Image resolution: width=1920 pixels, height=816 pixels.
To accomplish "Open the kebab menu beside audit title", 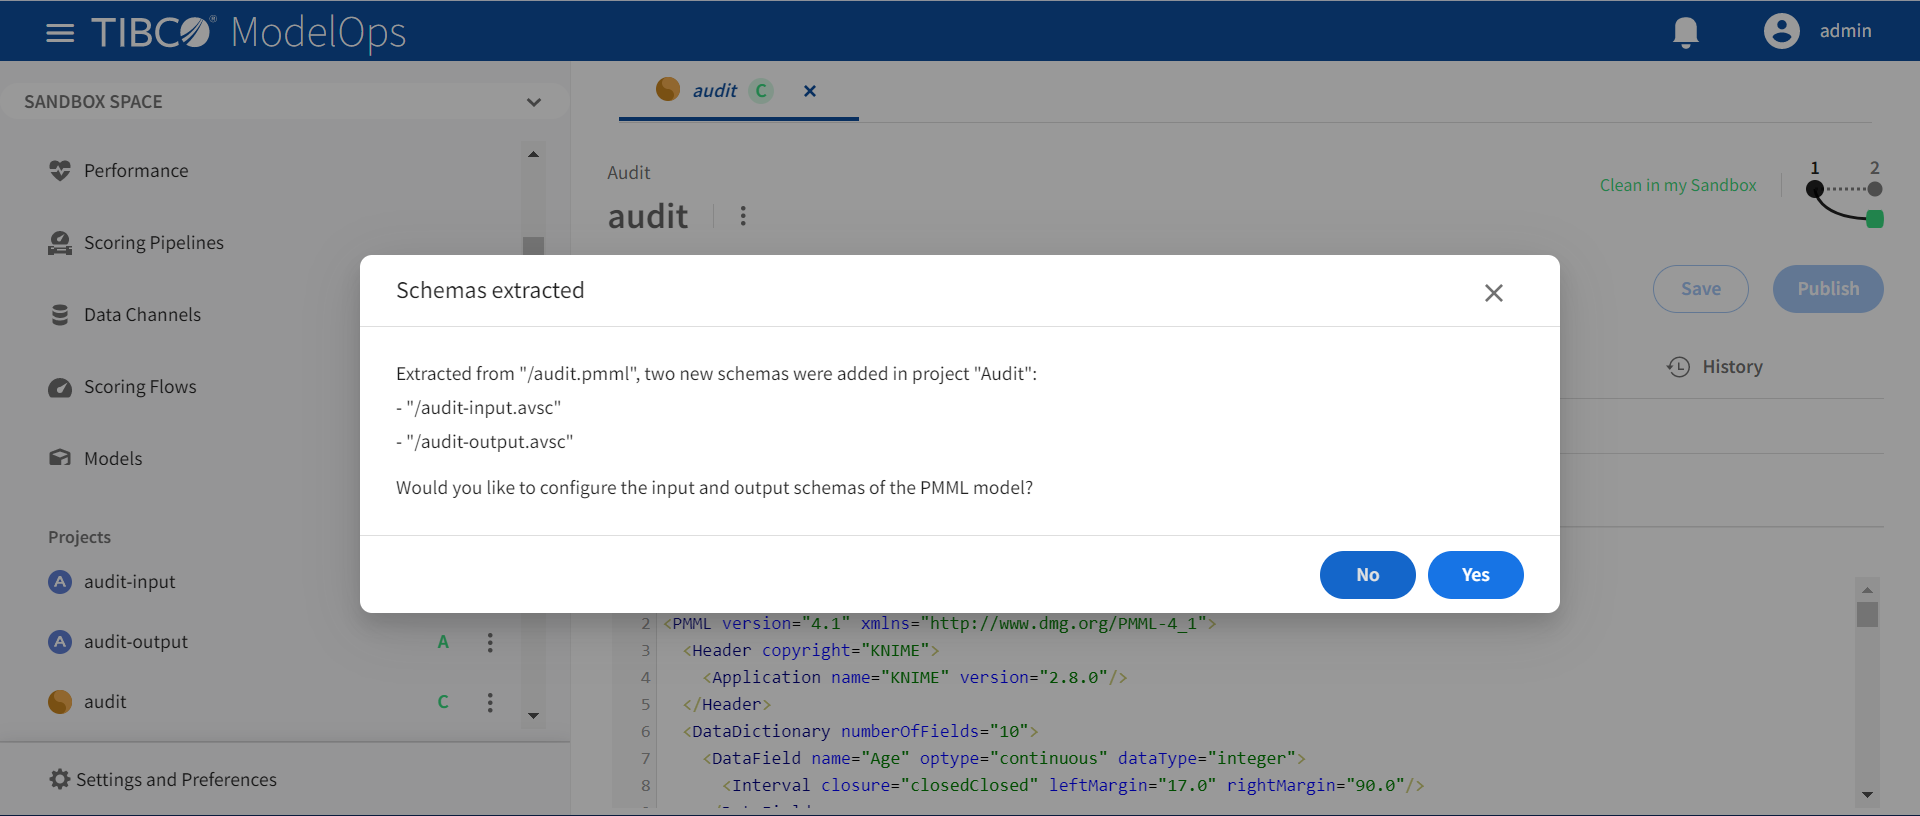I will (743, 216).
